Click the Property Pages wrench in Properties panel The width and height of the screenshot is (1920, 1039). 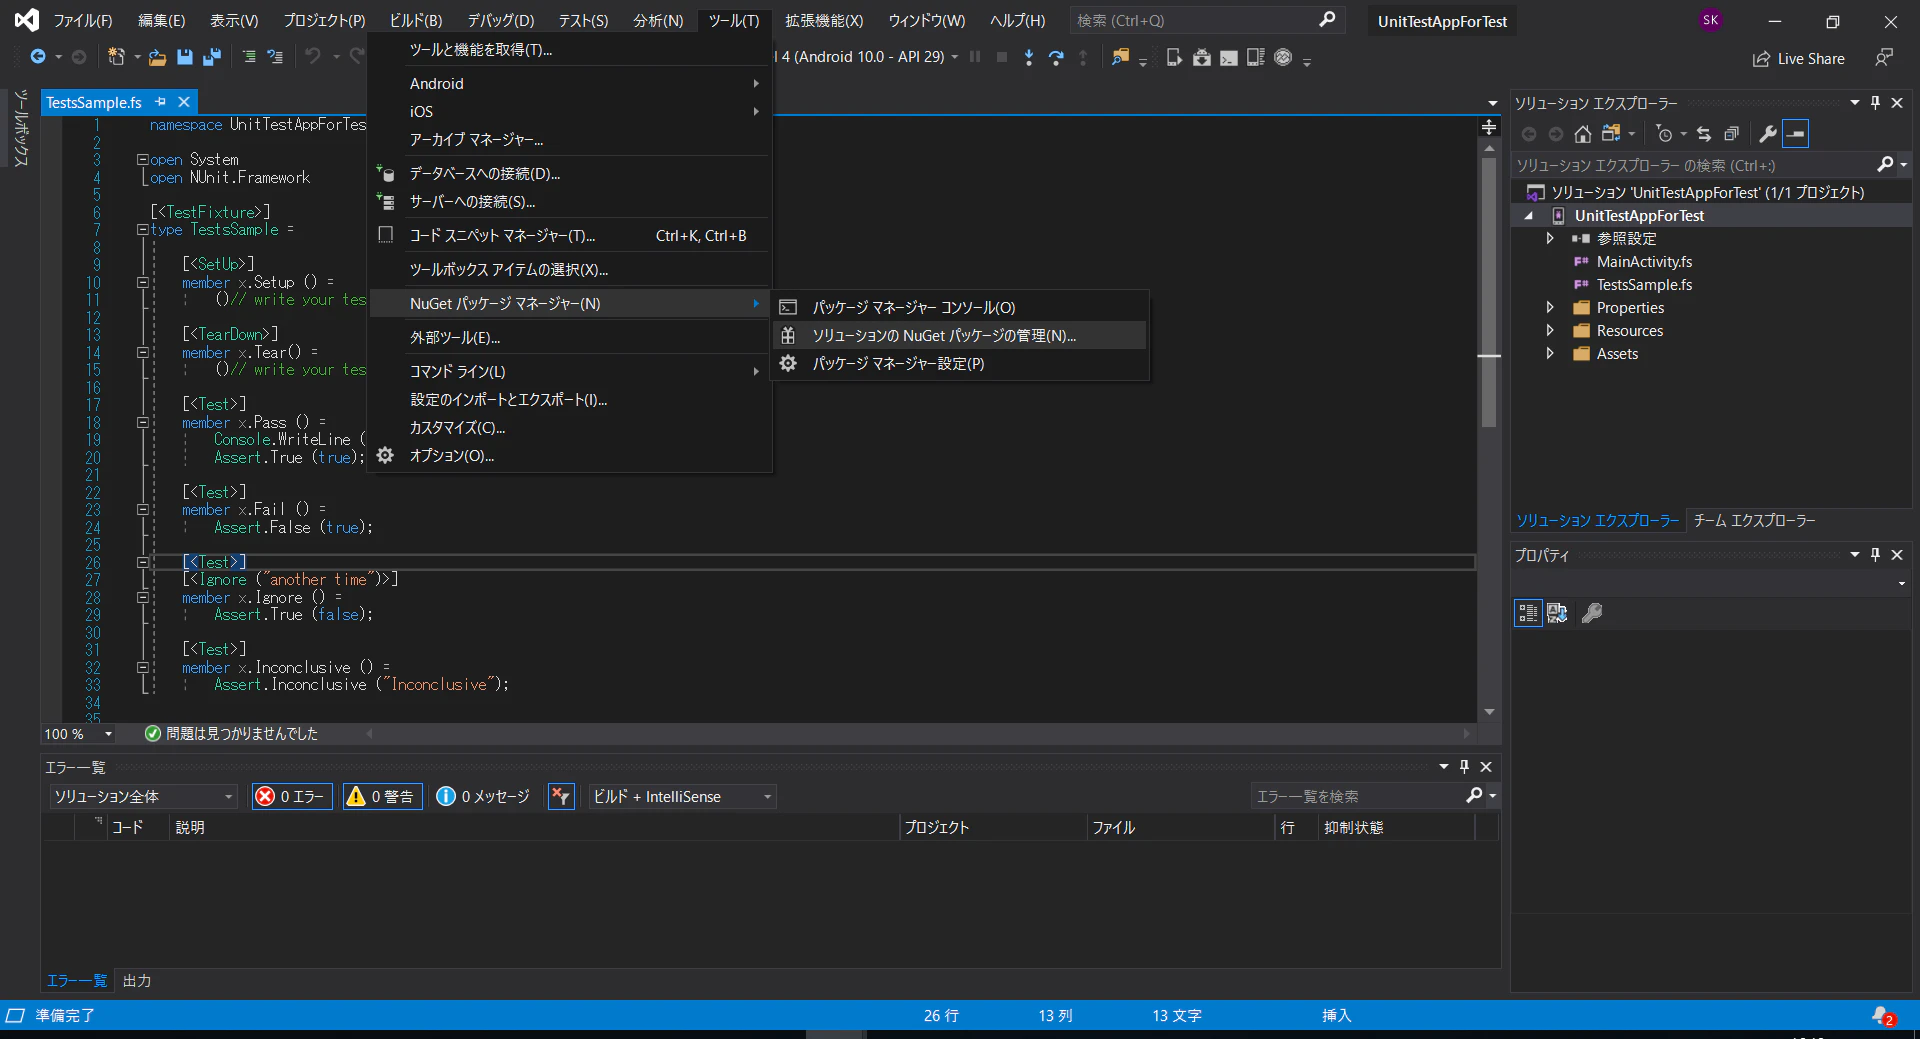[1592, 613]
